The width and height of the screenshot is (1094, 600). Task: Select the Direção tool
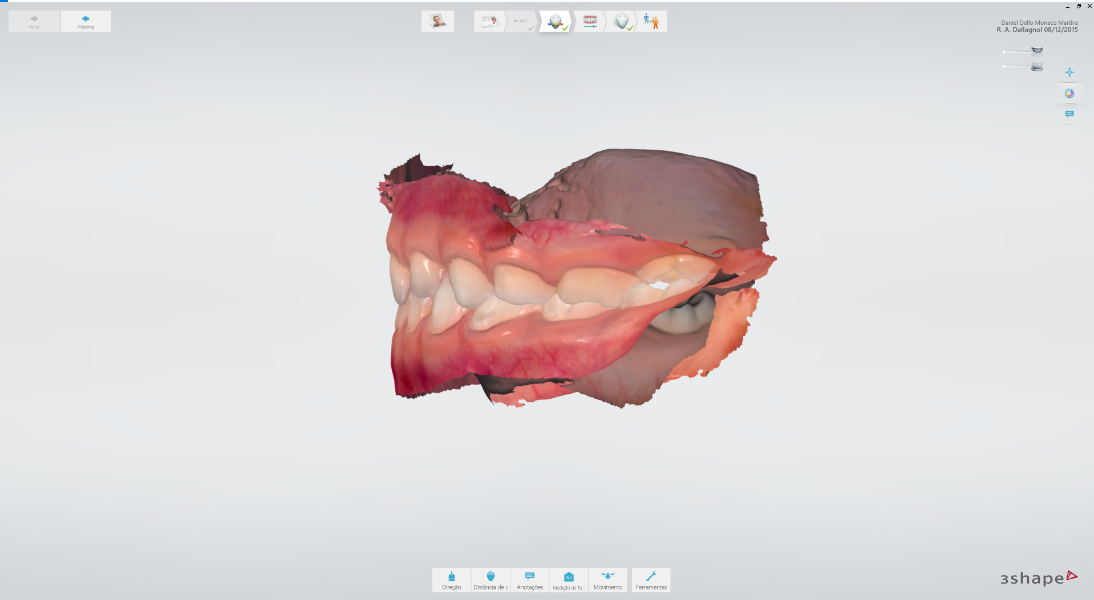coord(451,580)
